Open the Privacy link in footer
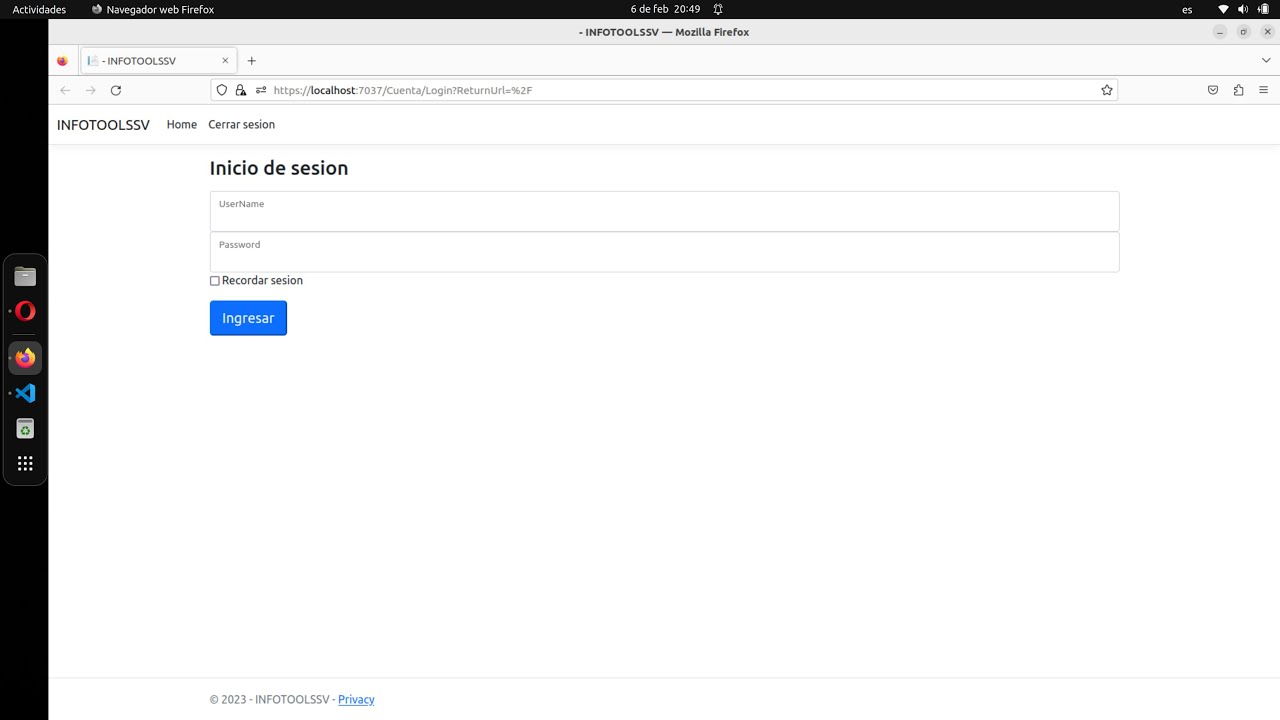Image resolution: width=1280 pixels, height=720 pixels. pyautogui.click(x=356, y=700)
